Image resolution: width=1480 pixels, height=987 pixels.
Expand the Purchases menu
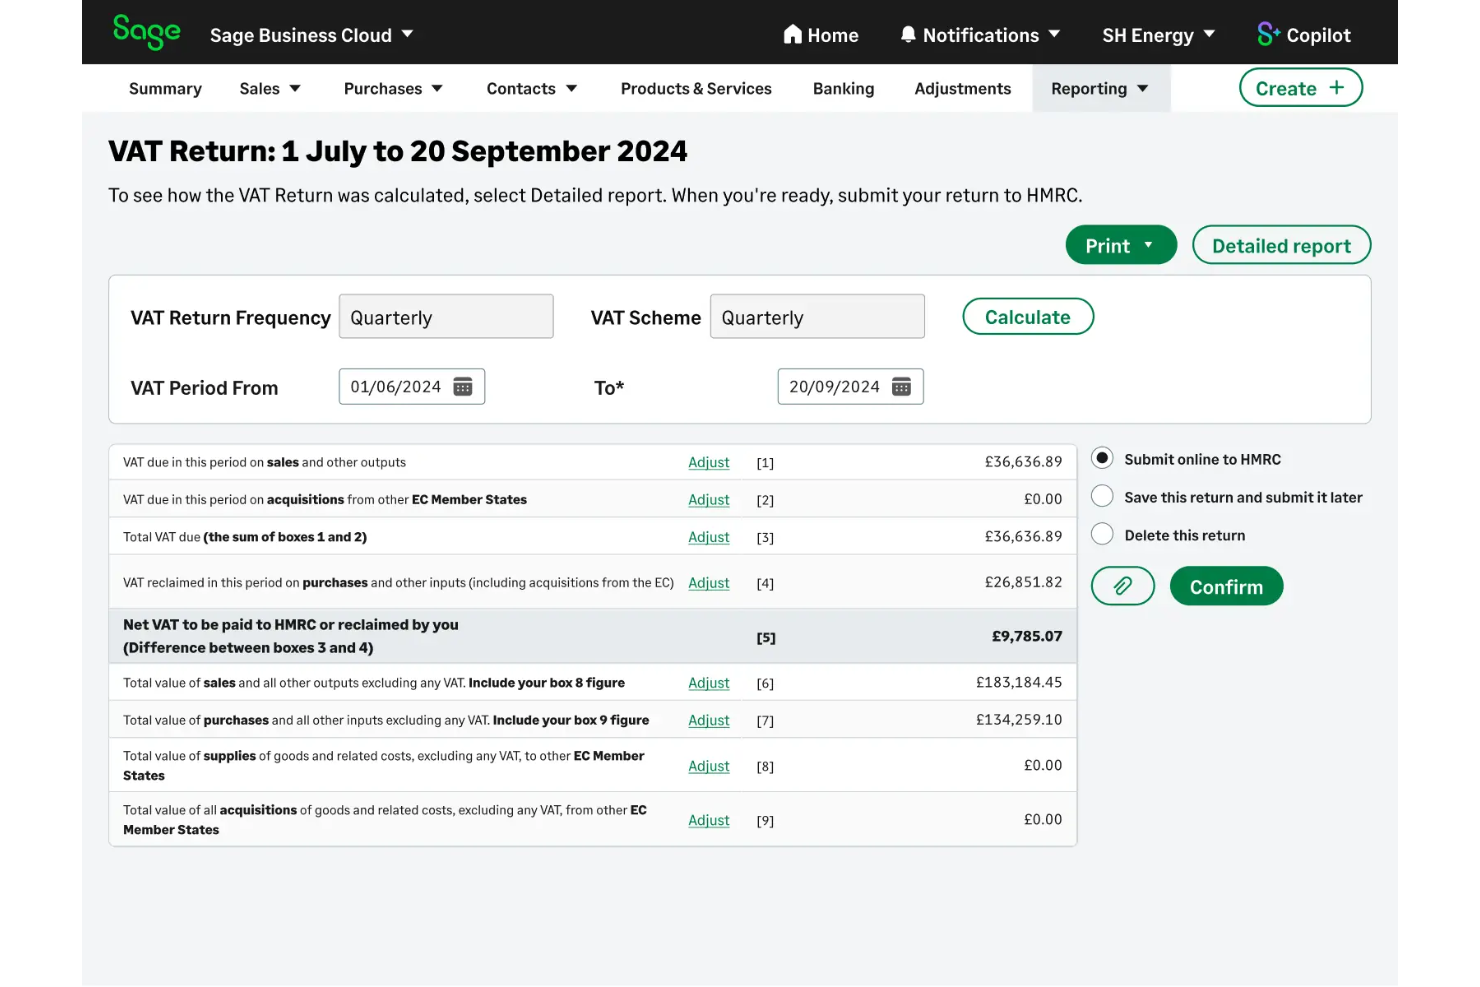[x=393, y=89]
